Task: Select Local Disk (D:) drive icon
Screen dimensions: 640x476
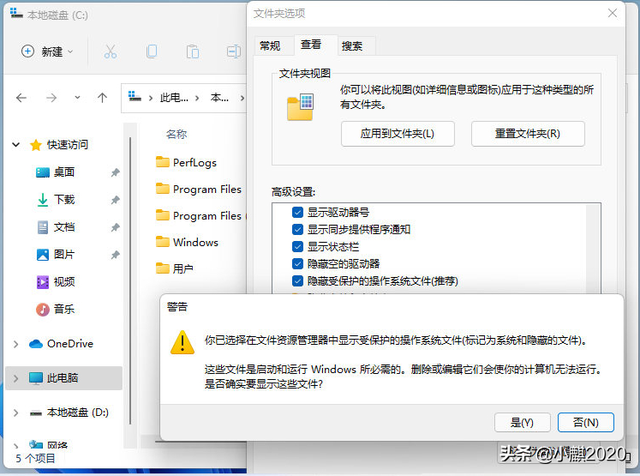Action: click(36, 413)
